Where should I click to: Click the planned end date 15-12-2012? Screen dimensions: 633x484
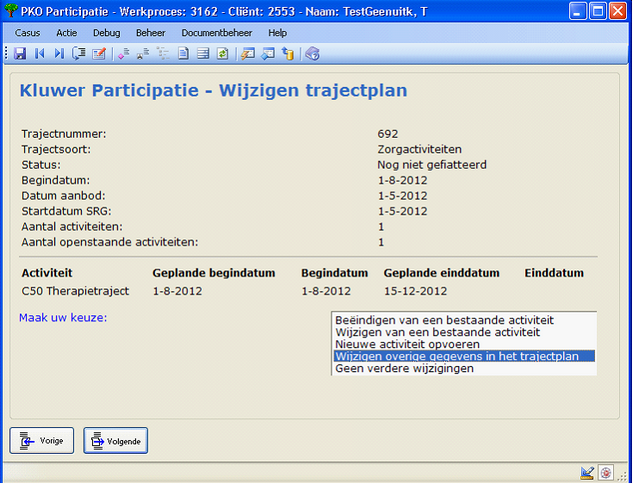(416, 291)
